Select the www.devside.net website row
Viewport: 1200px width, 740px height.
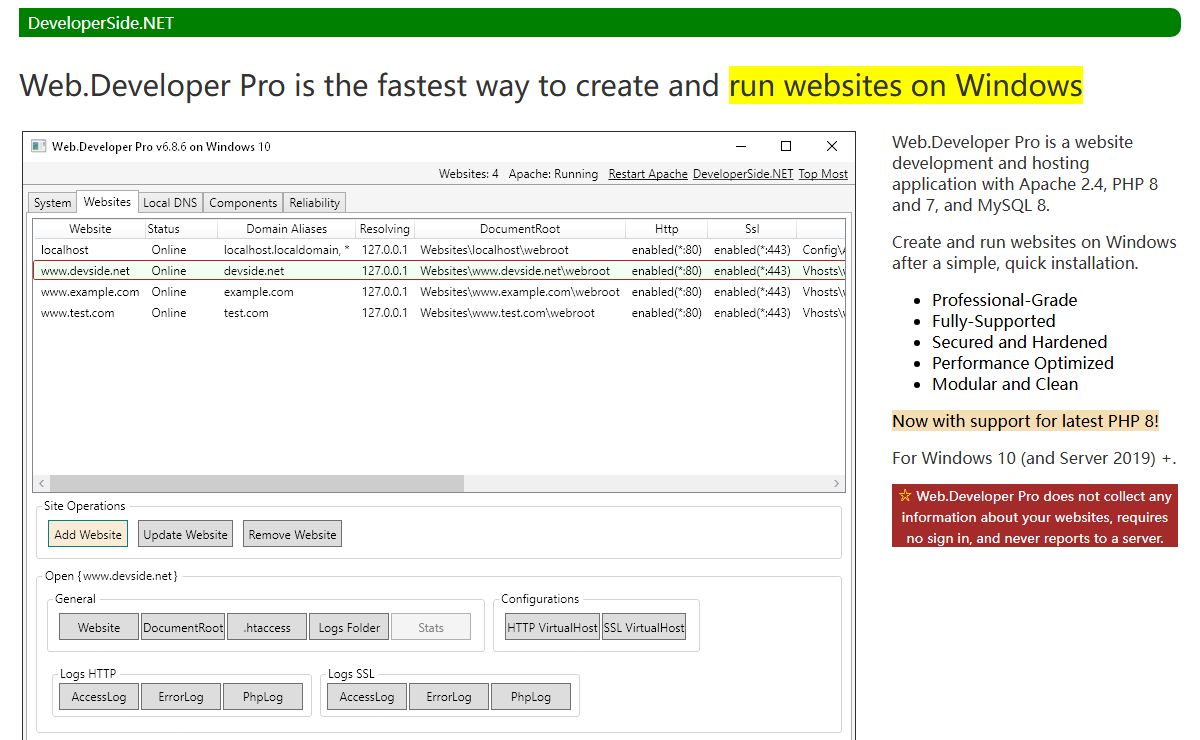[x=440, y=271]
